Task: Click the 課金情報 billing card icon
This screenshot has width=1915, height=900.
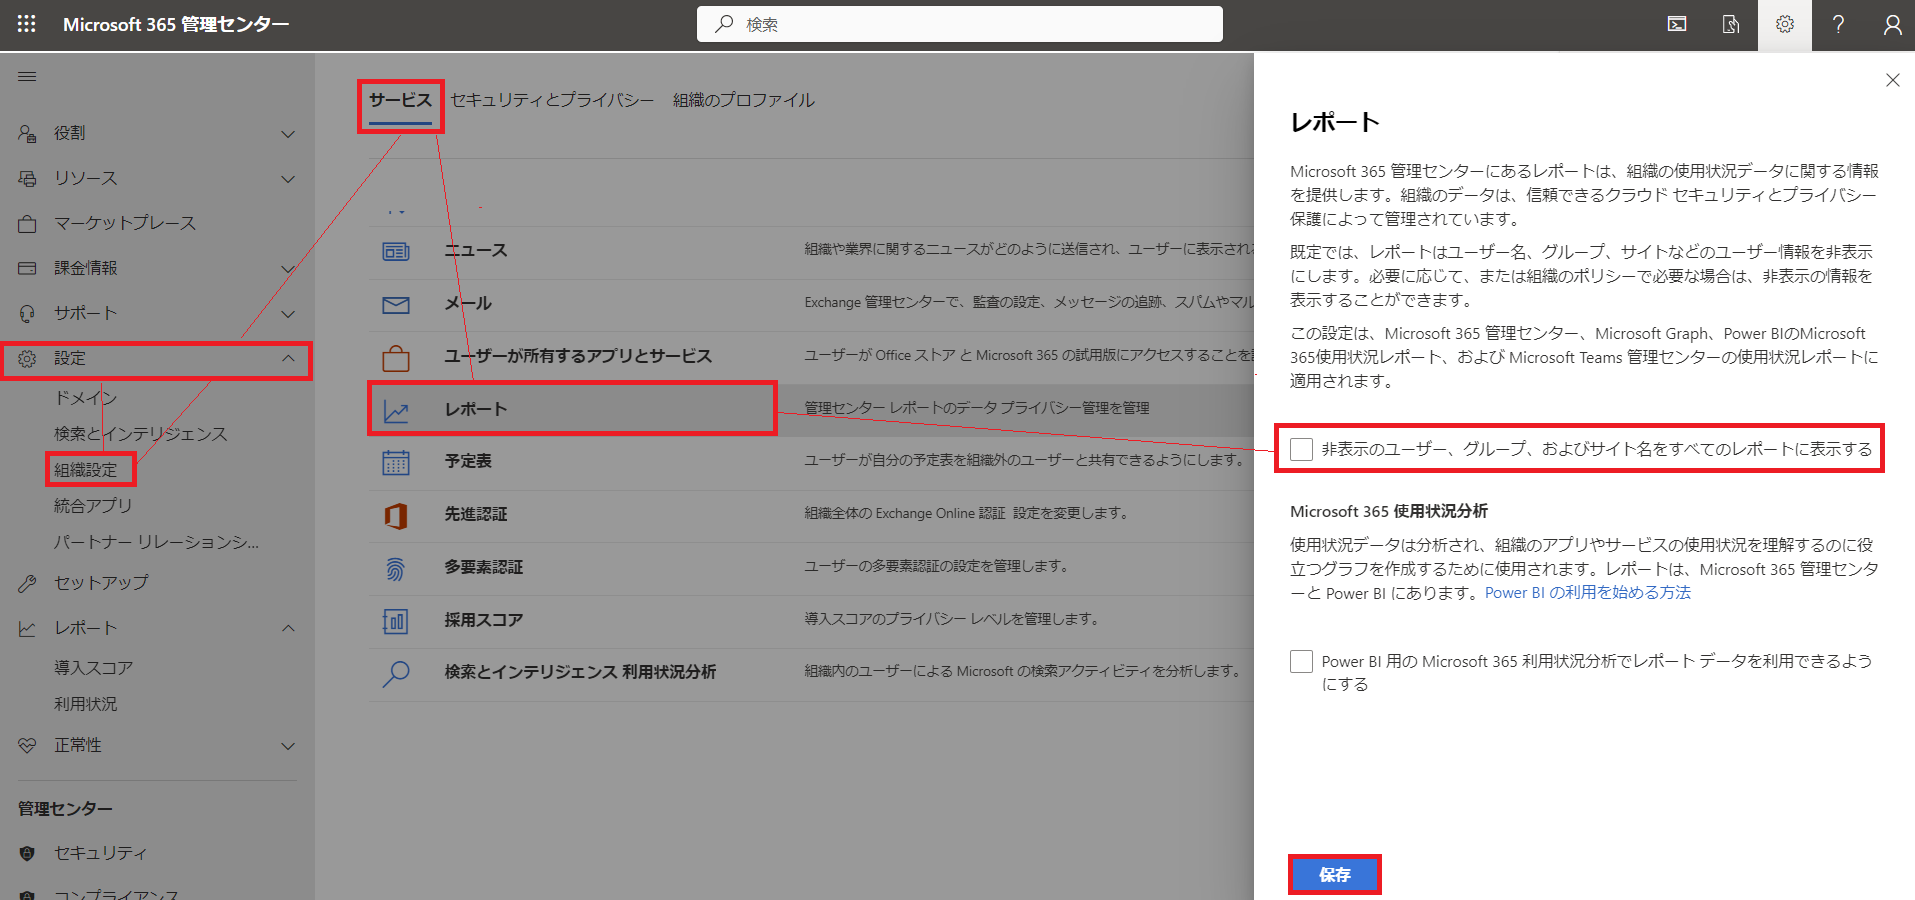Action: (27, 268)
